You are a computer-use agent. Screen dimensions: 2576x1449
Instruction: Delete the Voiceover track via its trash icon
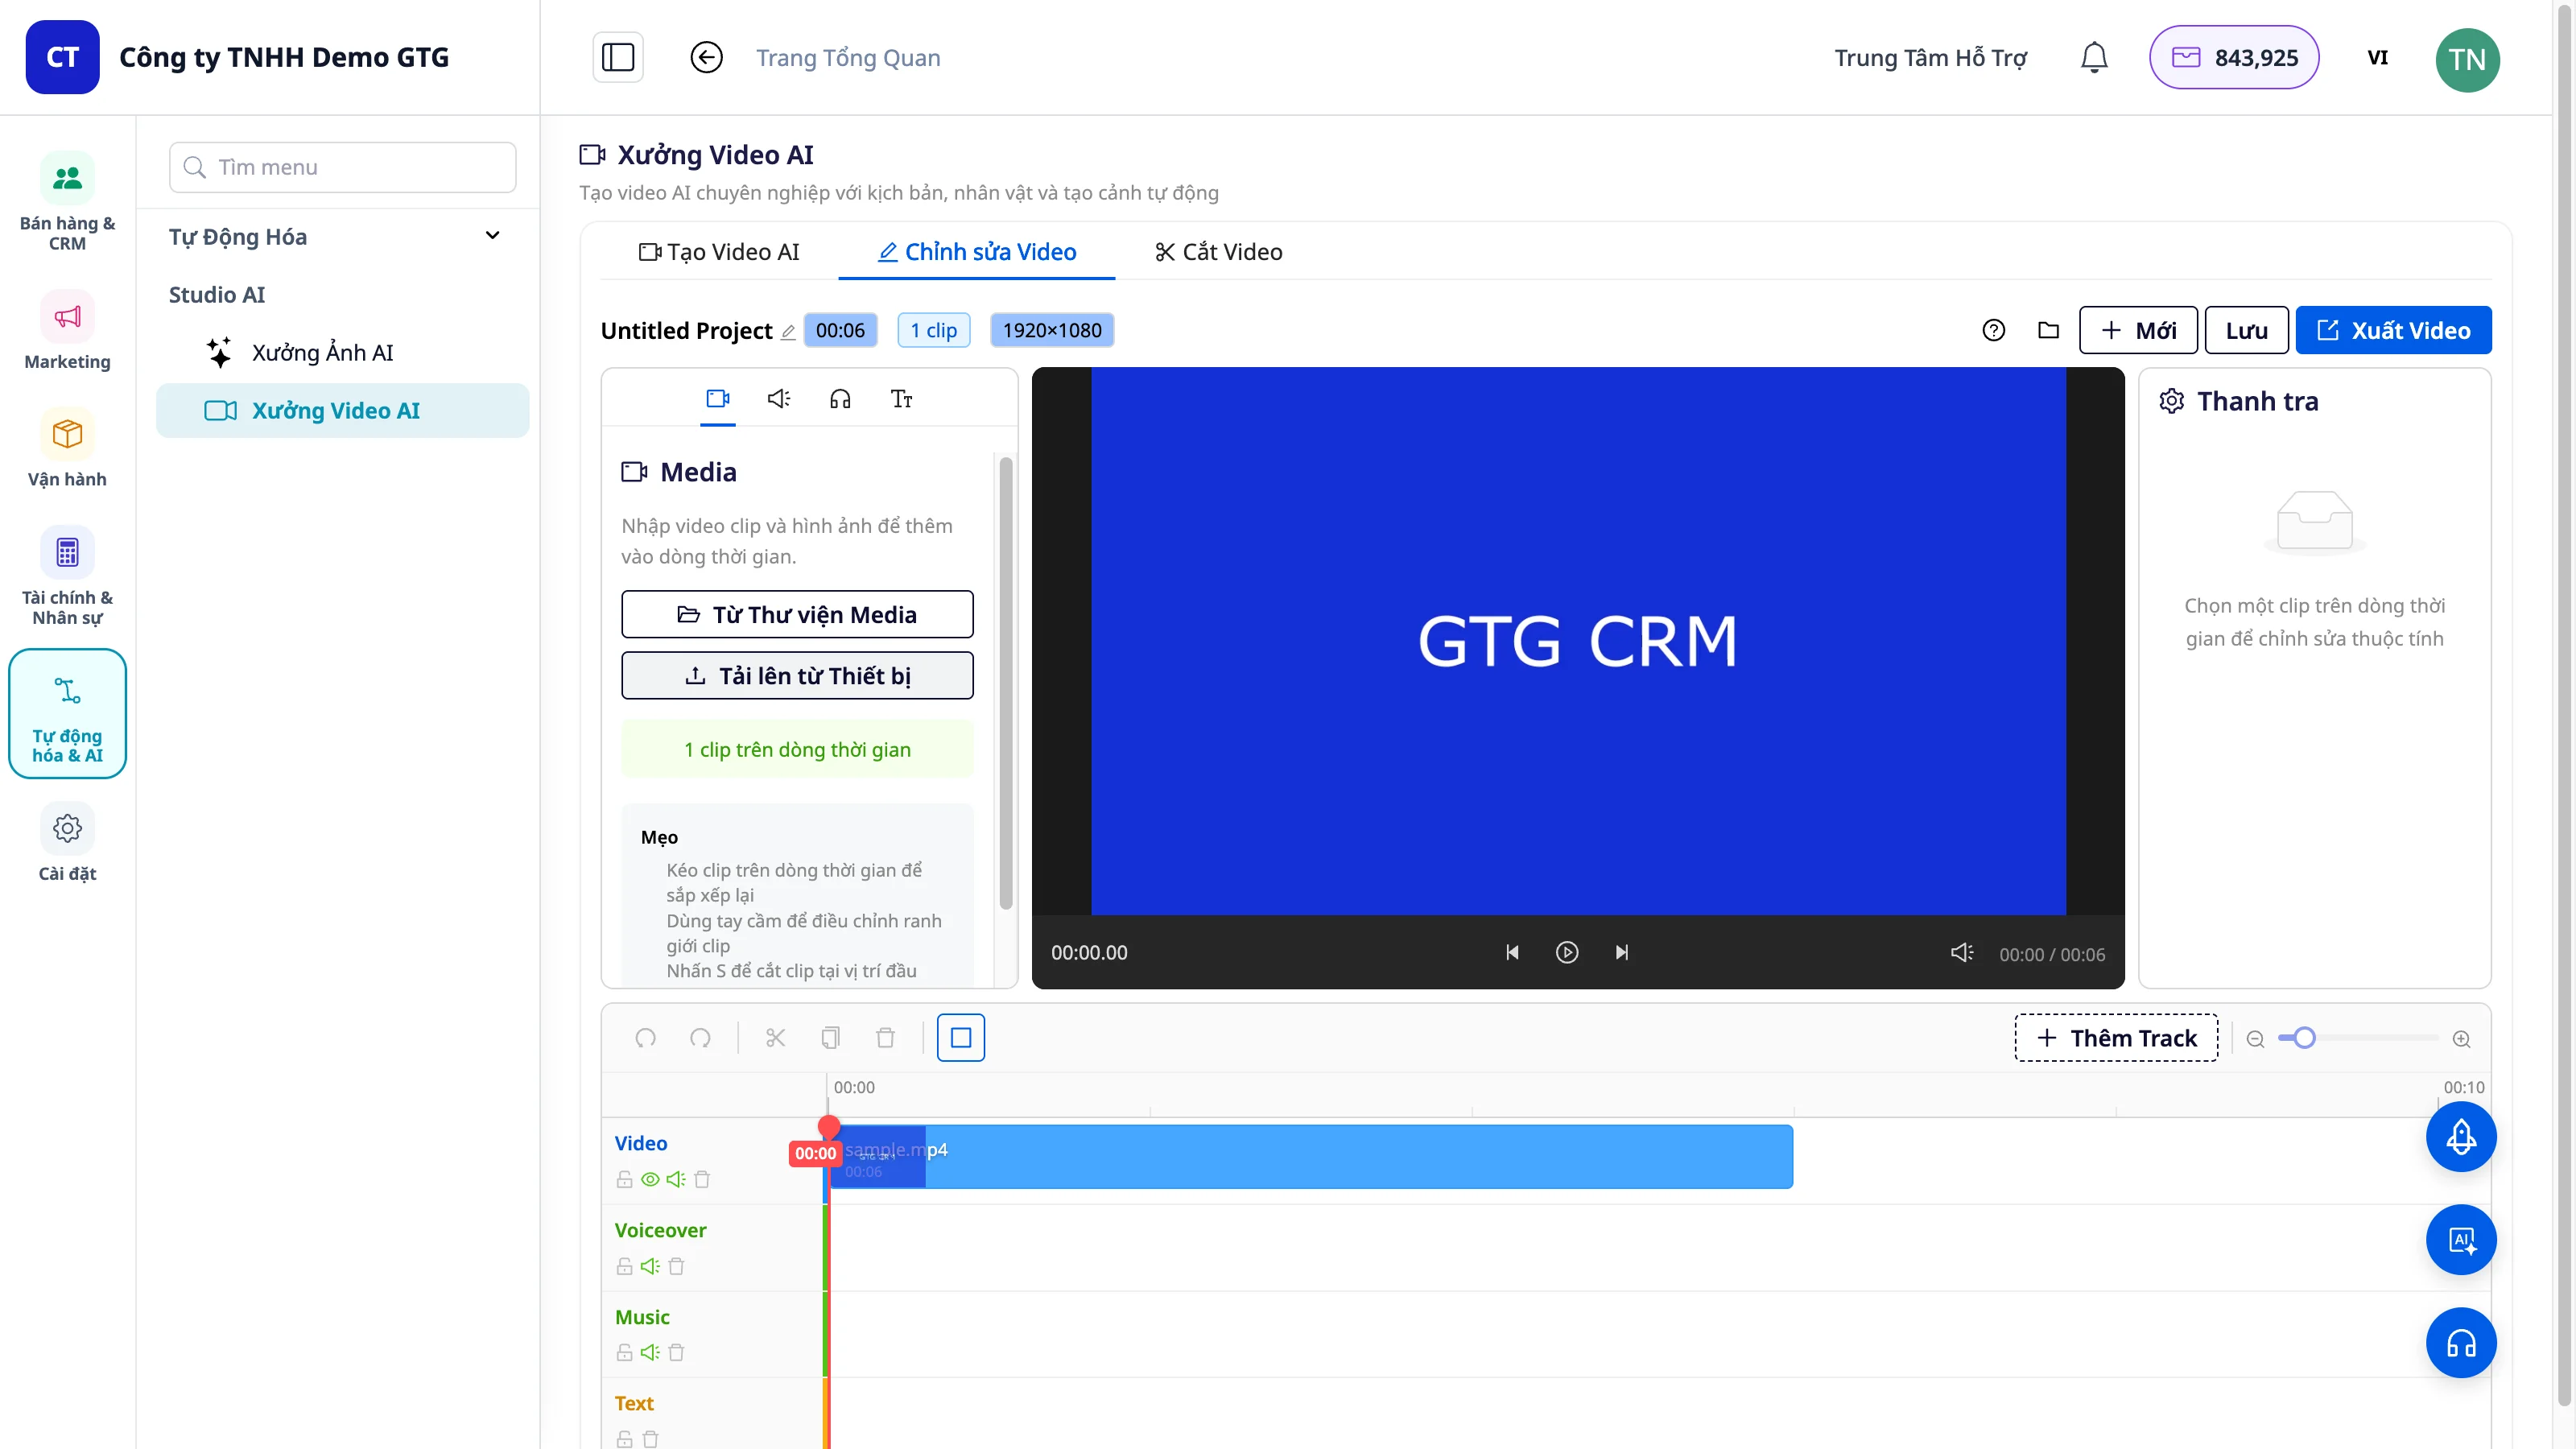pyautogui.click(x=676, y=1266)
